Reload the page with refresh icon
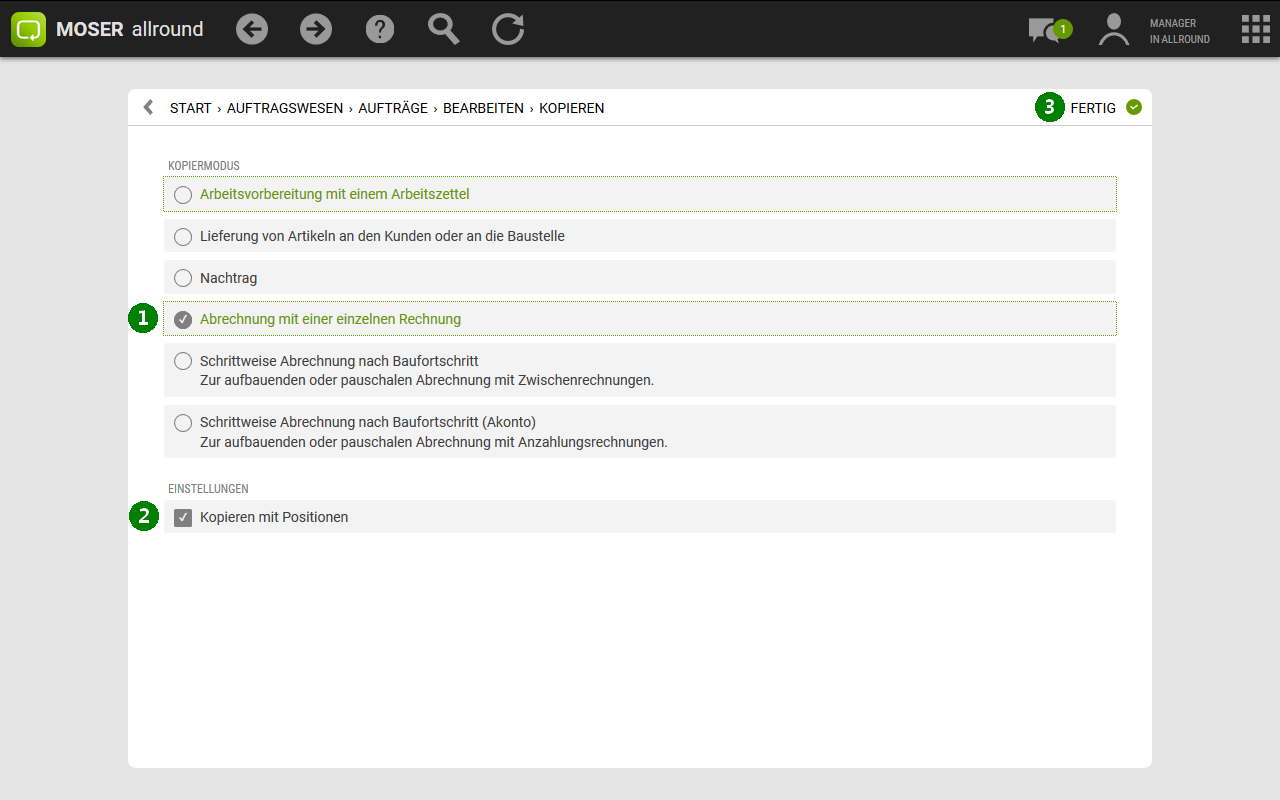This screenshot has width=1280, height=800. tap(508, 29)
